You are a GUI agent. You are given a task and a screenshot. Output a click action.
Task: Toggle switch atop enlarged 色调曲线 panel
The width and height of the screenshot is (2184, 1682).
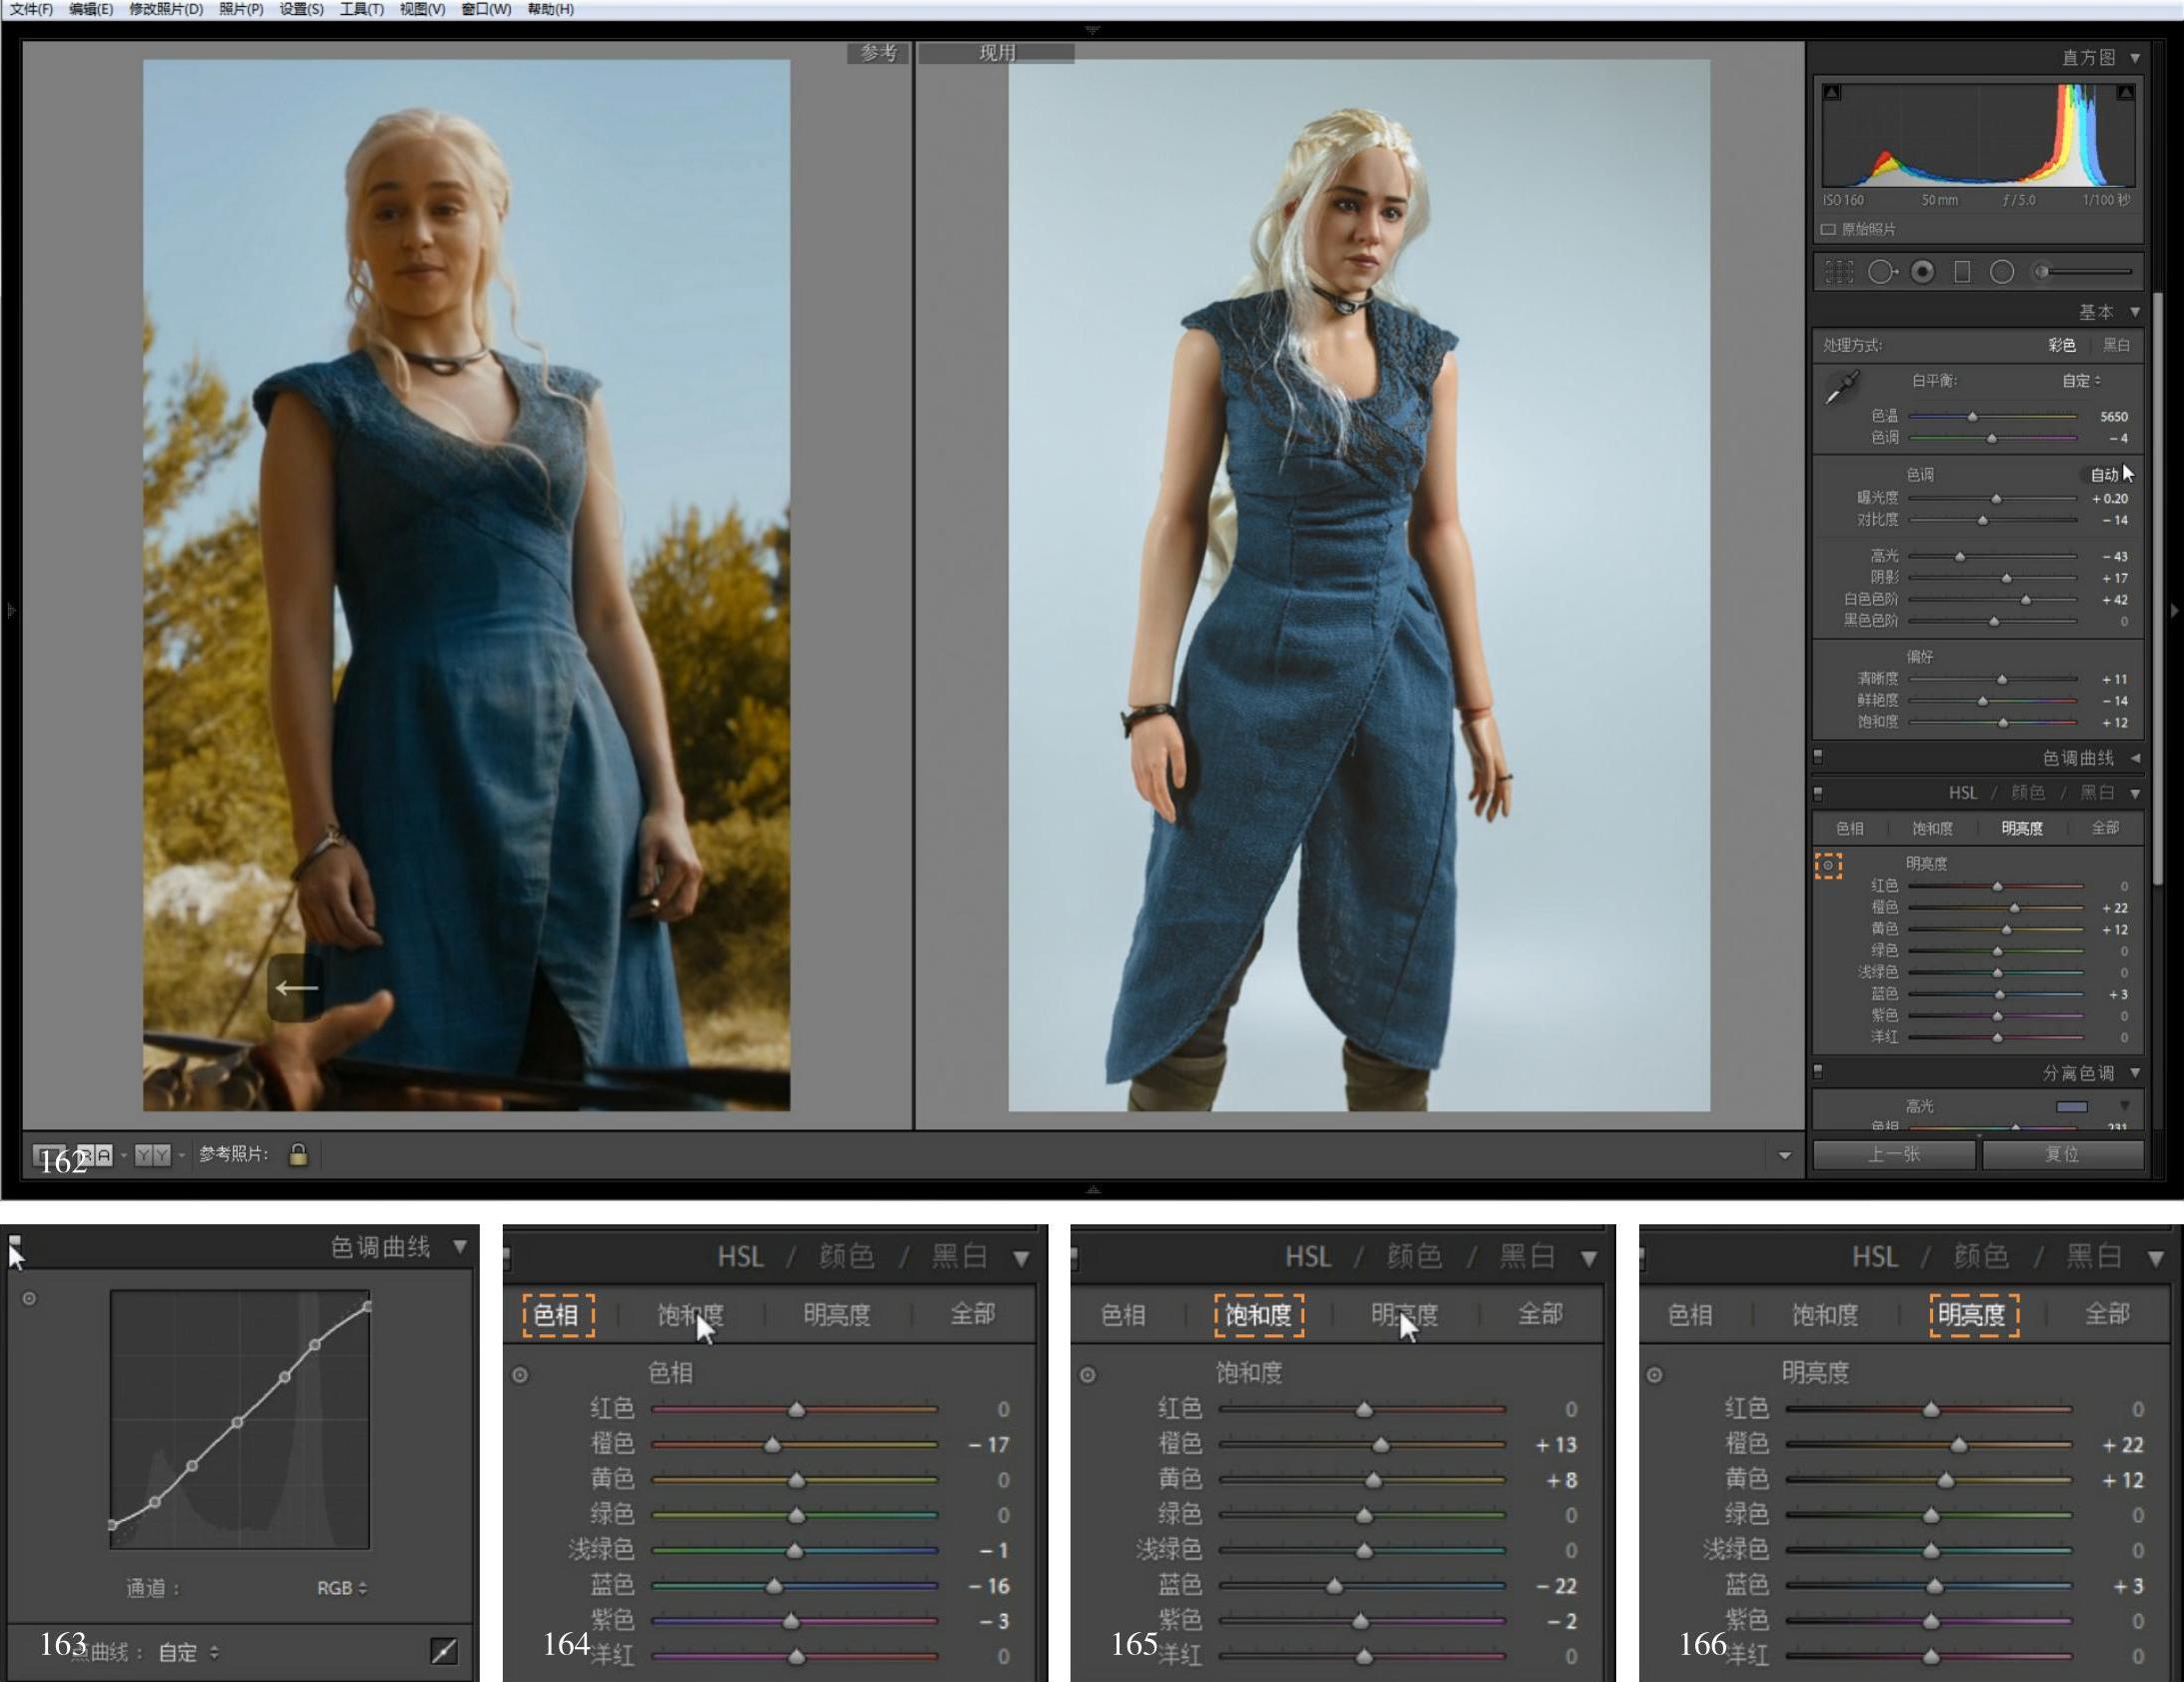(14, 1242)
